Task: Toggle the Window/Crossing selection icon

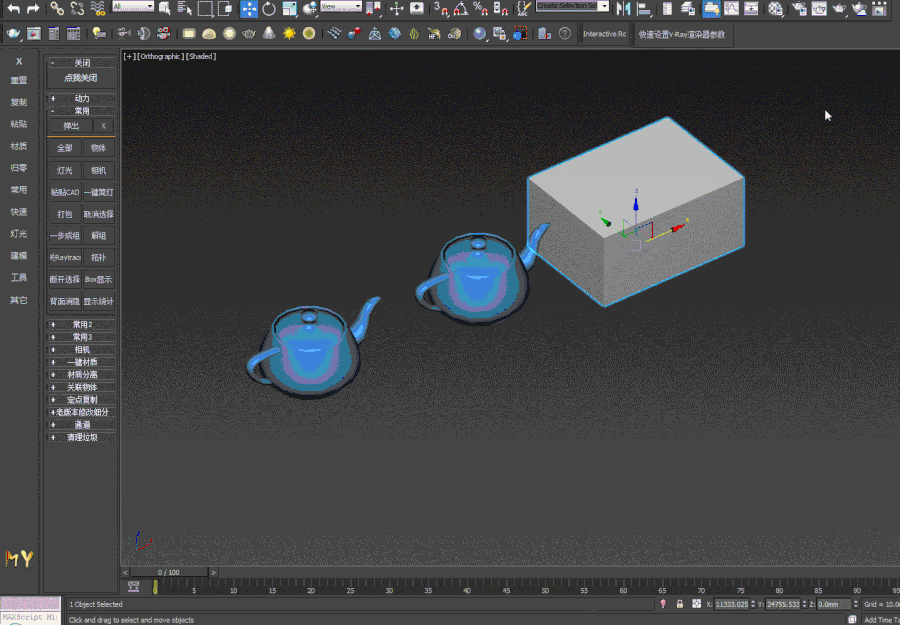Action: (x=226, y=8)
